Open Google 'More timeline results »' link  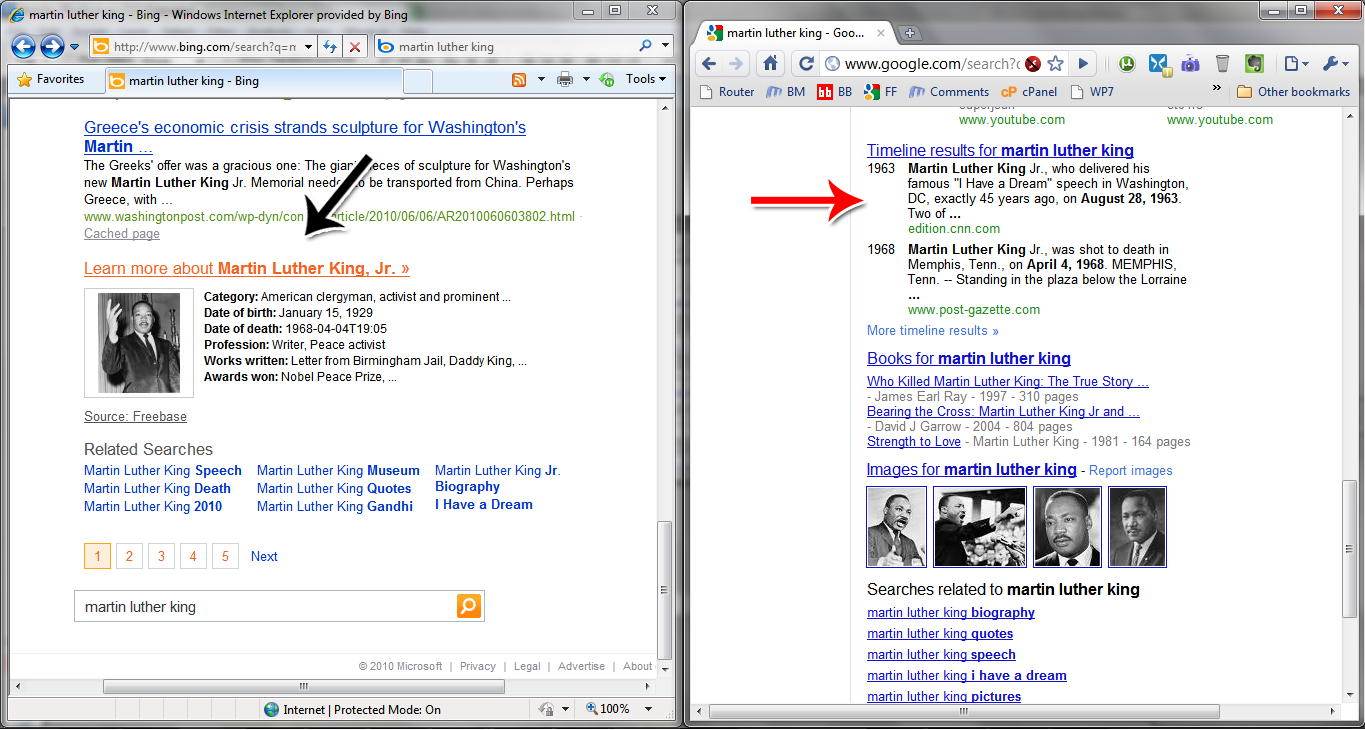click(932, 331)
